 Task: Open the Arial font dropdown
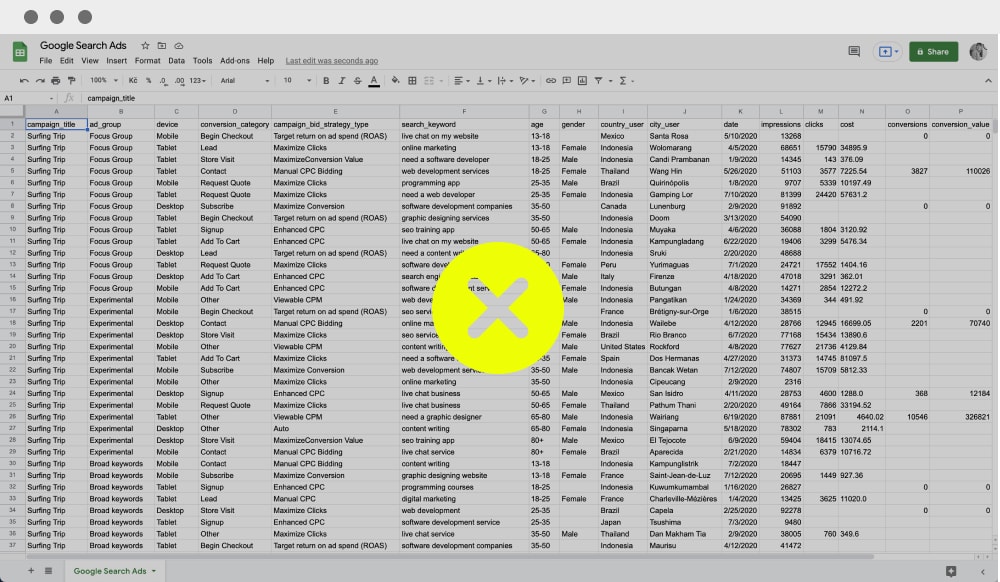pyautogui.click(x=245, y=81)
